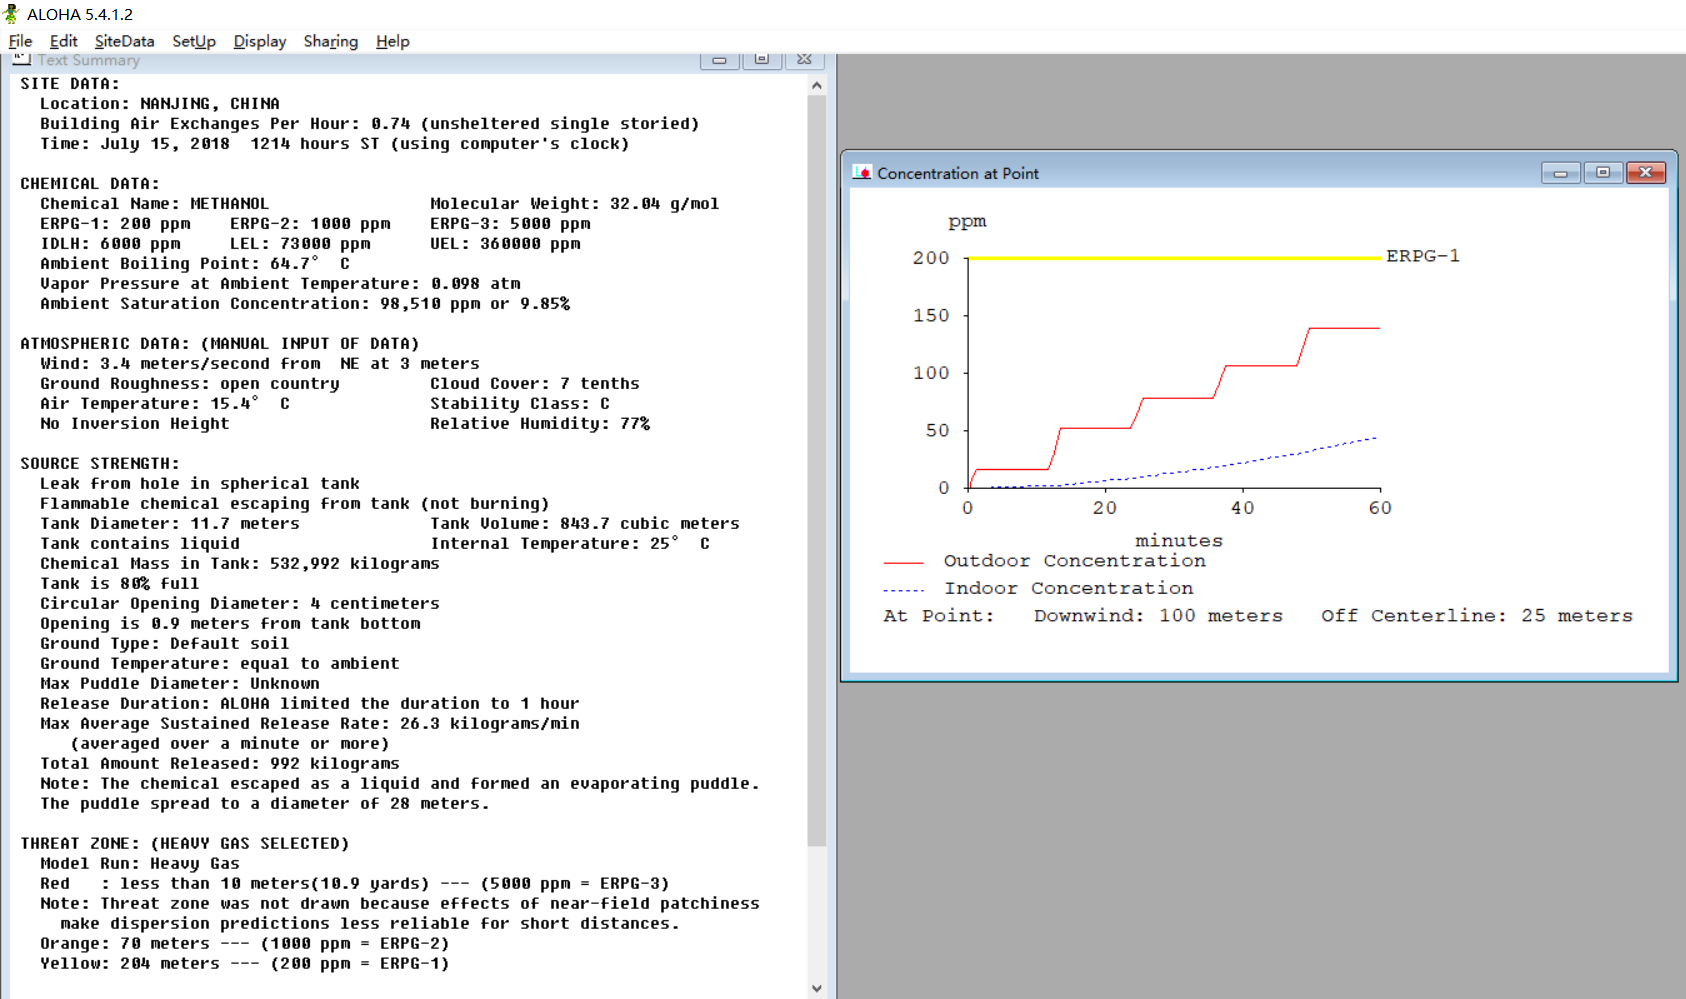This screenshot has height=999, width=1686.
Task: Maximize the Concentration at Point window
Action: [x=1603, y=173]
